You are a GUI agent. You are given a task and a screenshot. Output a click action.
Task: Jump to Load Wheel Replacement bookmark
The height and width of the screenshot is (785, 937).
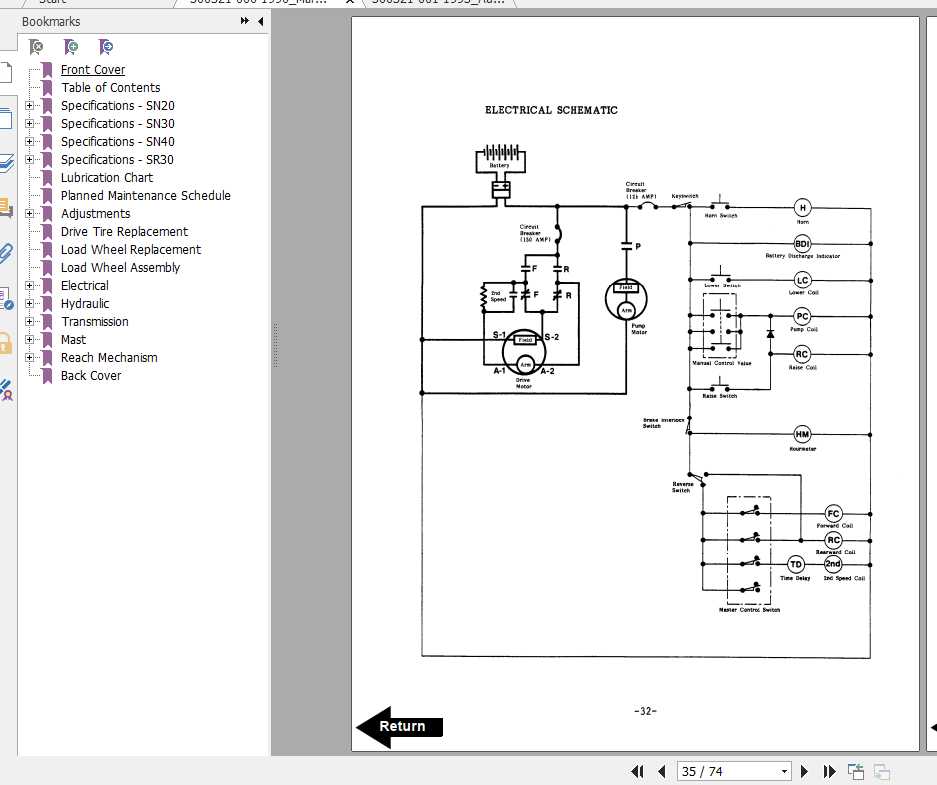pos(131,250)
